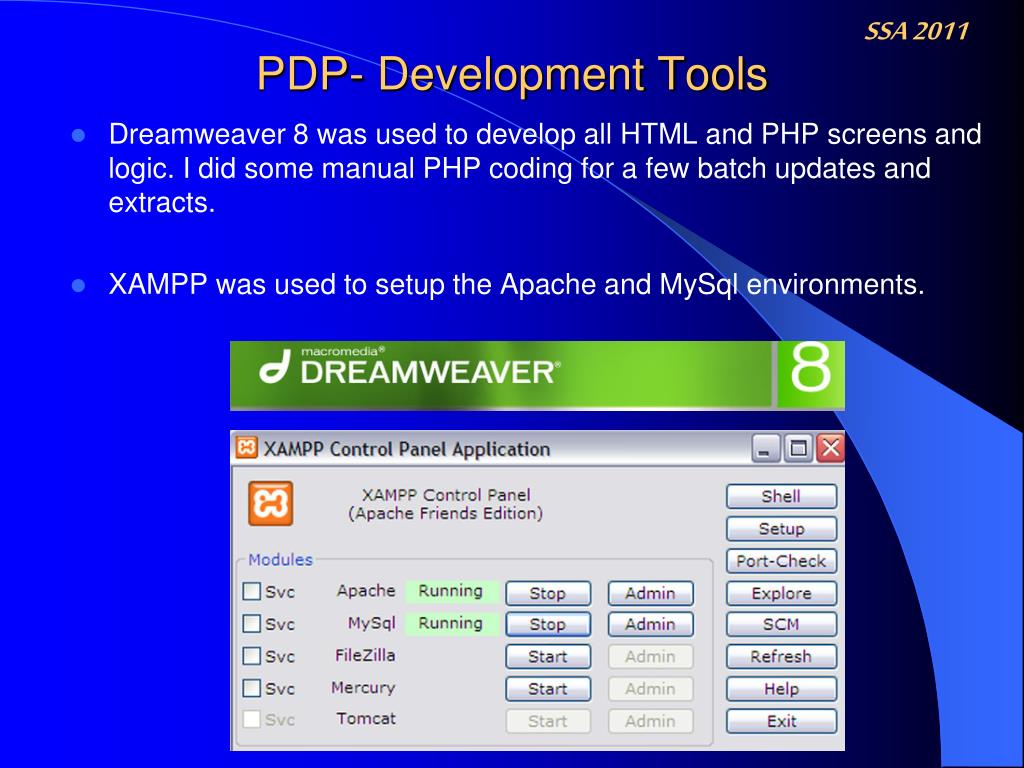The image size is (1024, 768).
Task: Click the Refresh button
Action: tap(781, 656)
